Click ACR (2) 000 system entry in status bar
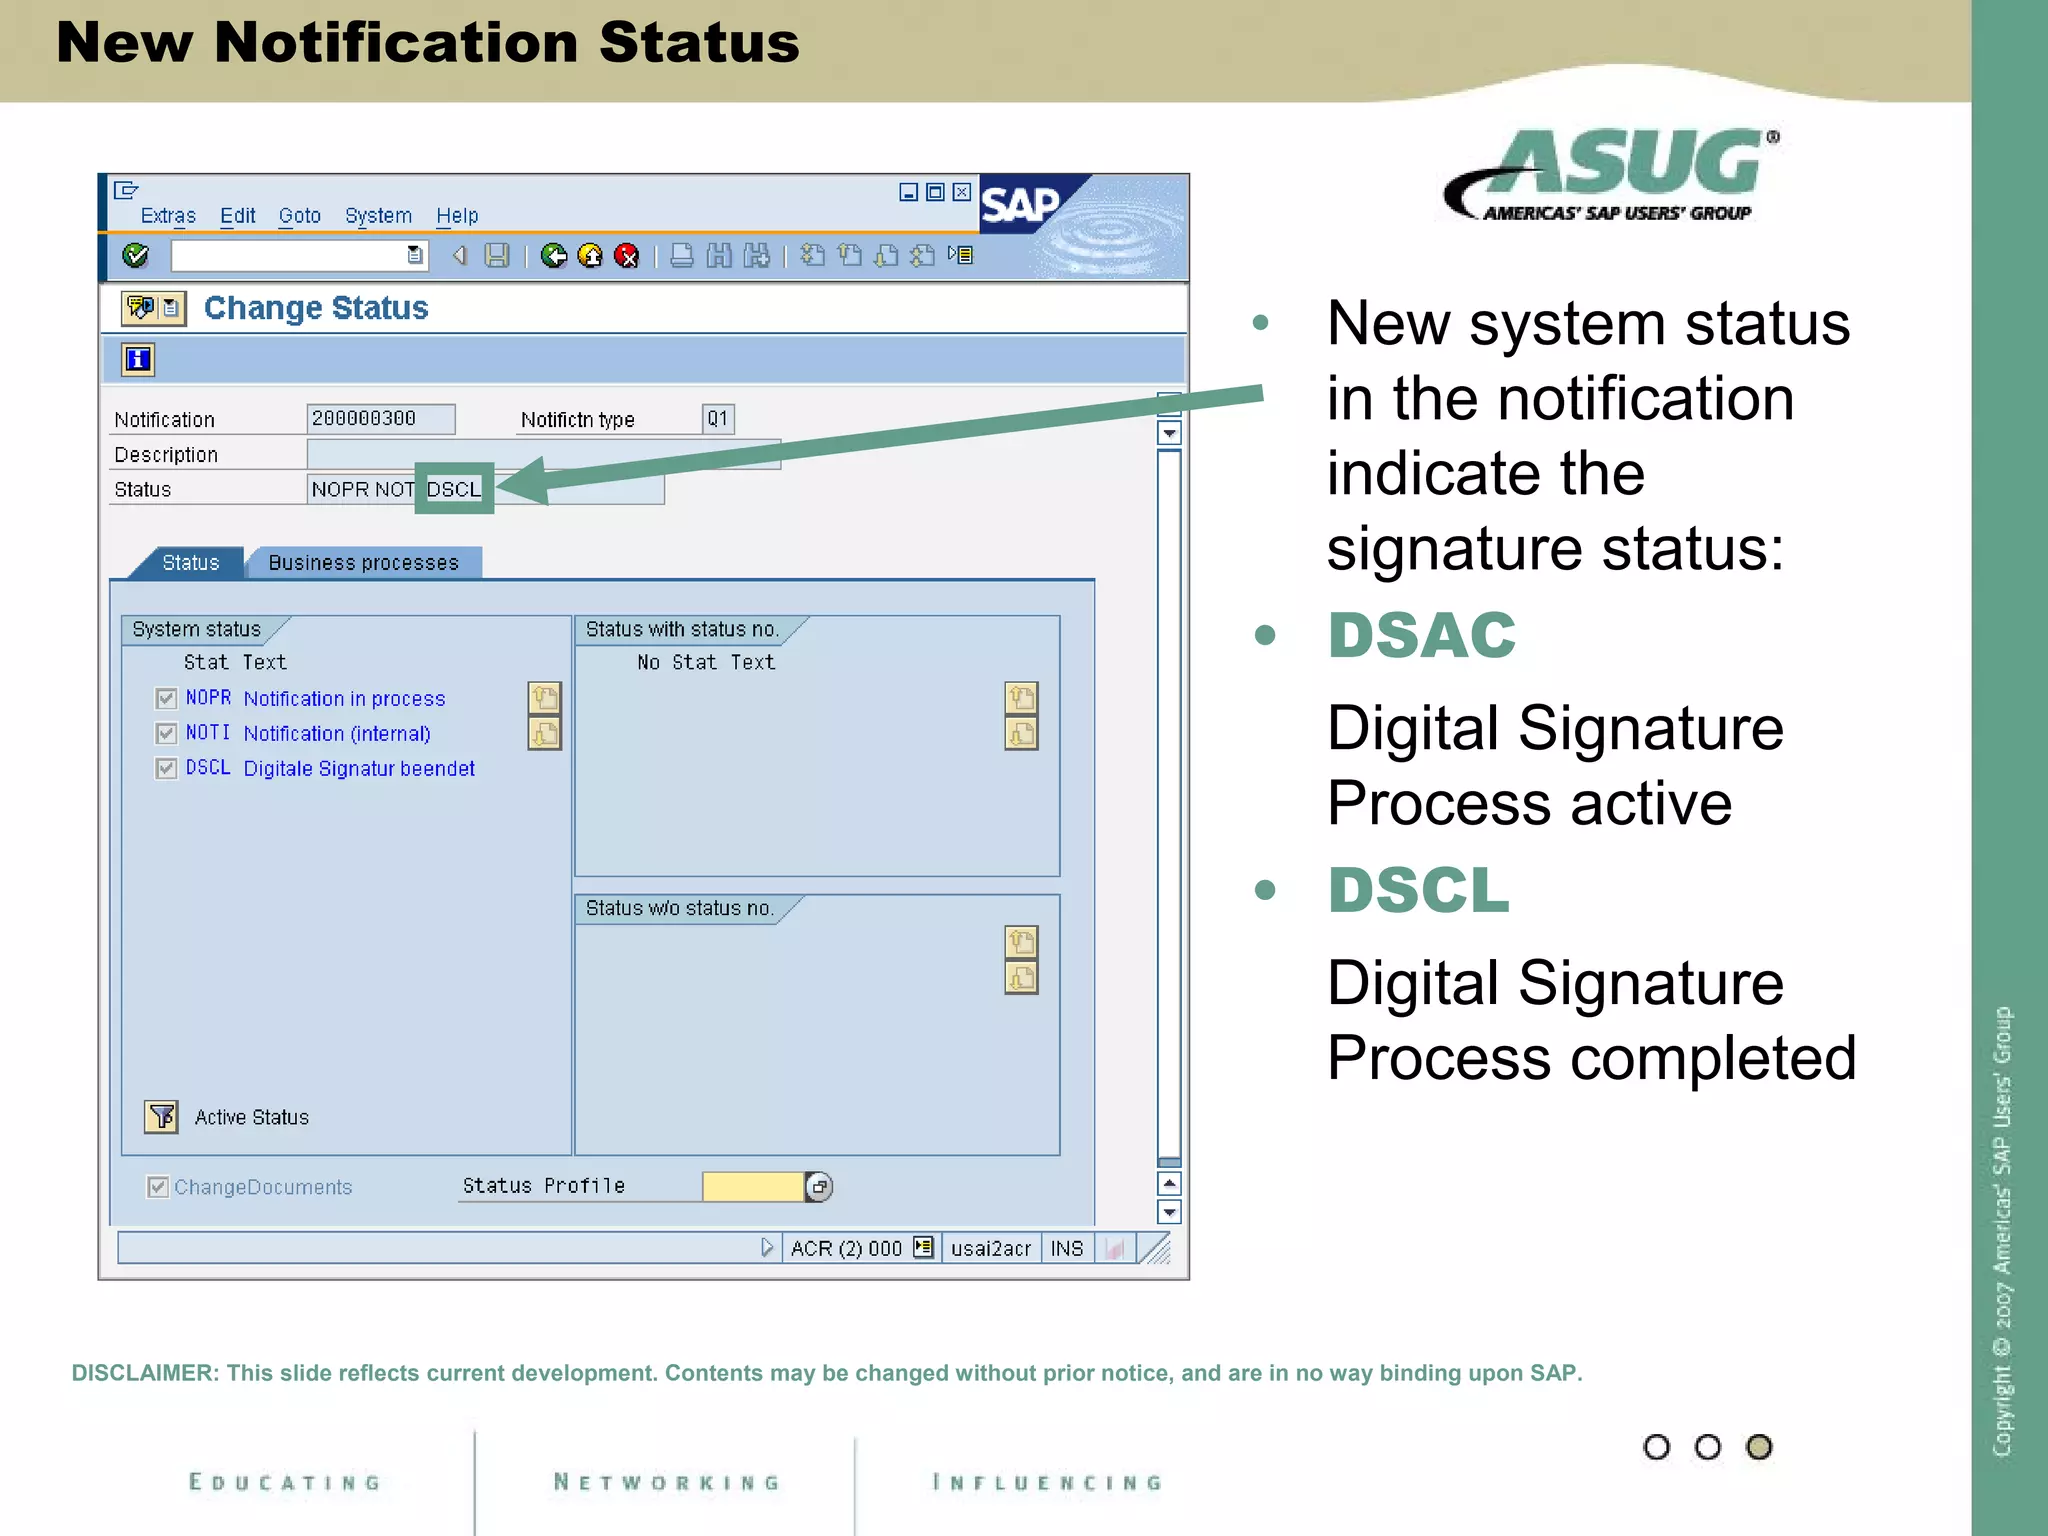The height and width of the screenshot is (1536, 2048). [846, 1248]
